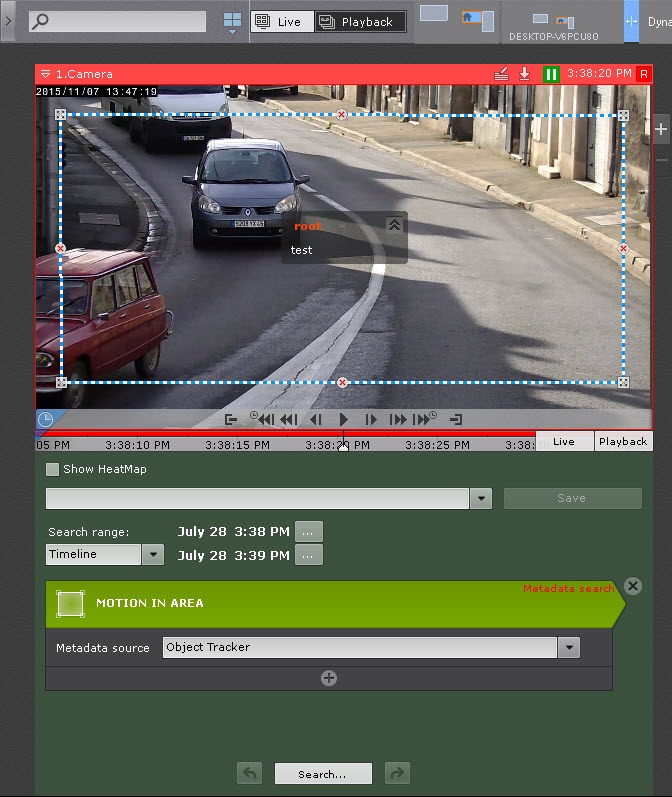Enable the Show HeatMap checkbox
The image size is (672, 797).
coord(53,470)
